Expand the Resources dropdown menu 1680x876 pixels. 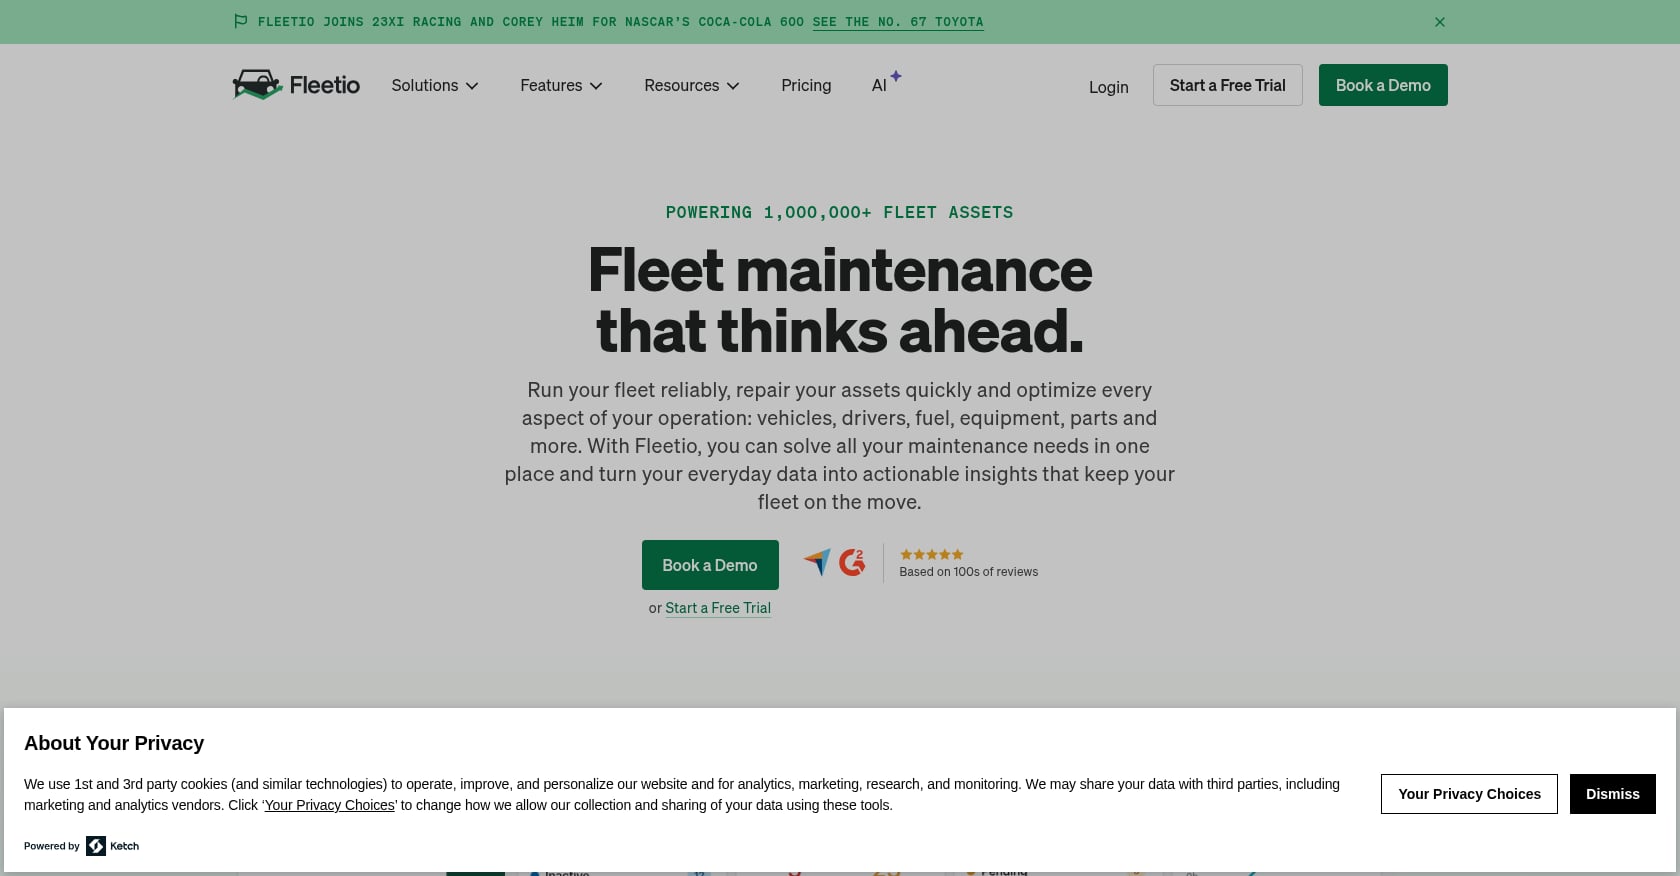[x=692, y=86]
